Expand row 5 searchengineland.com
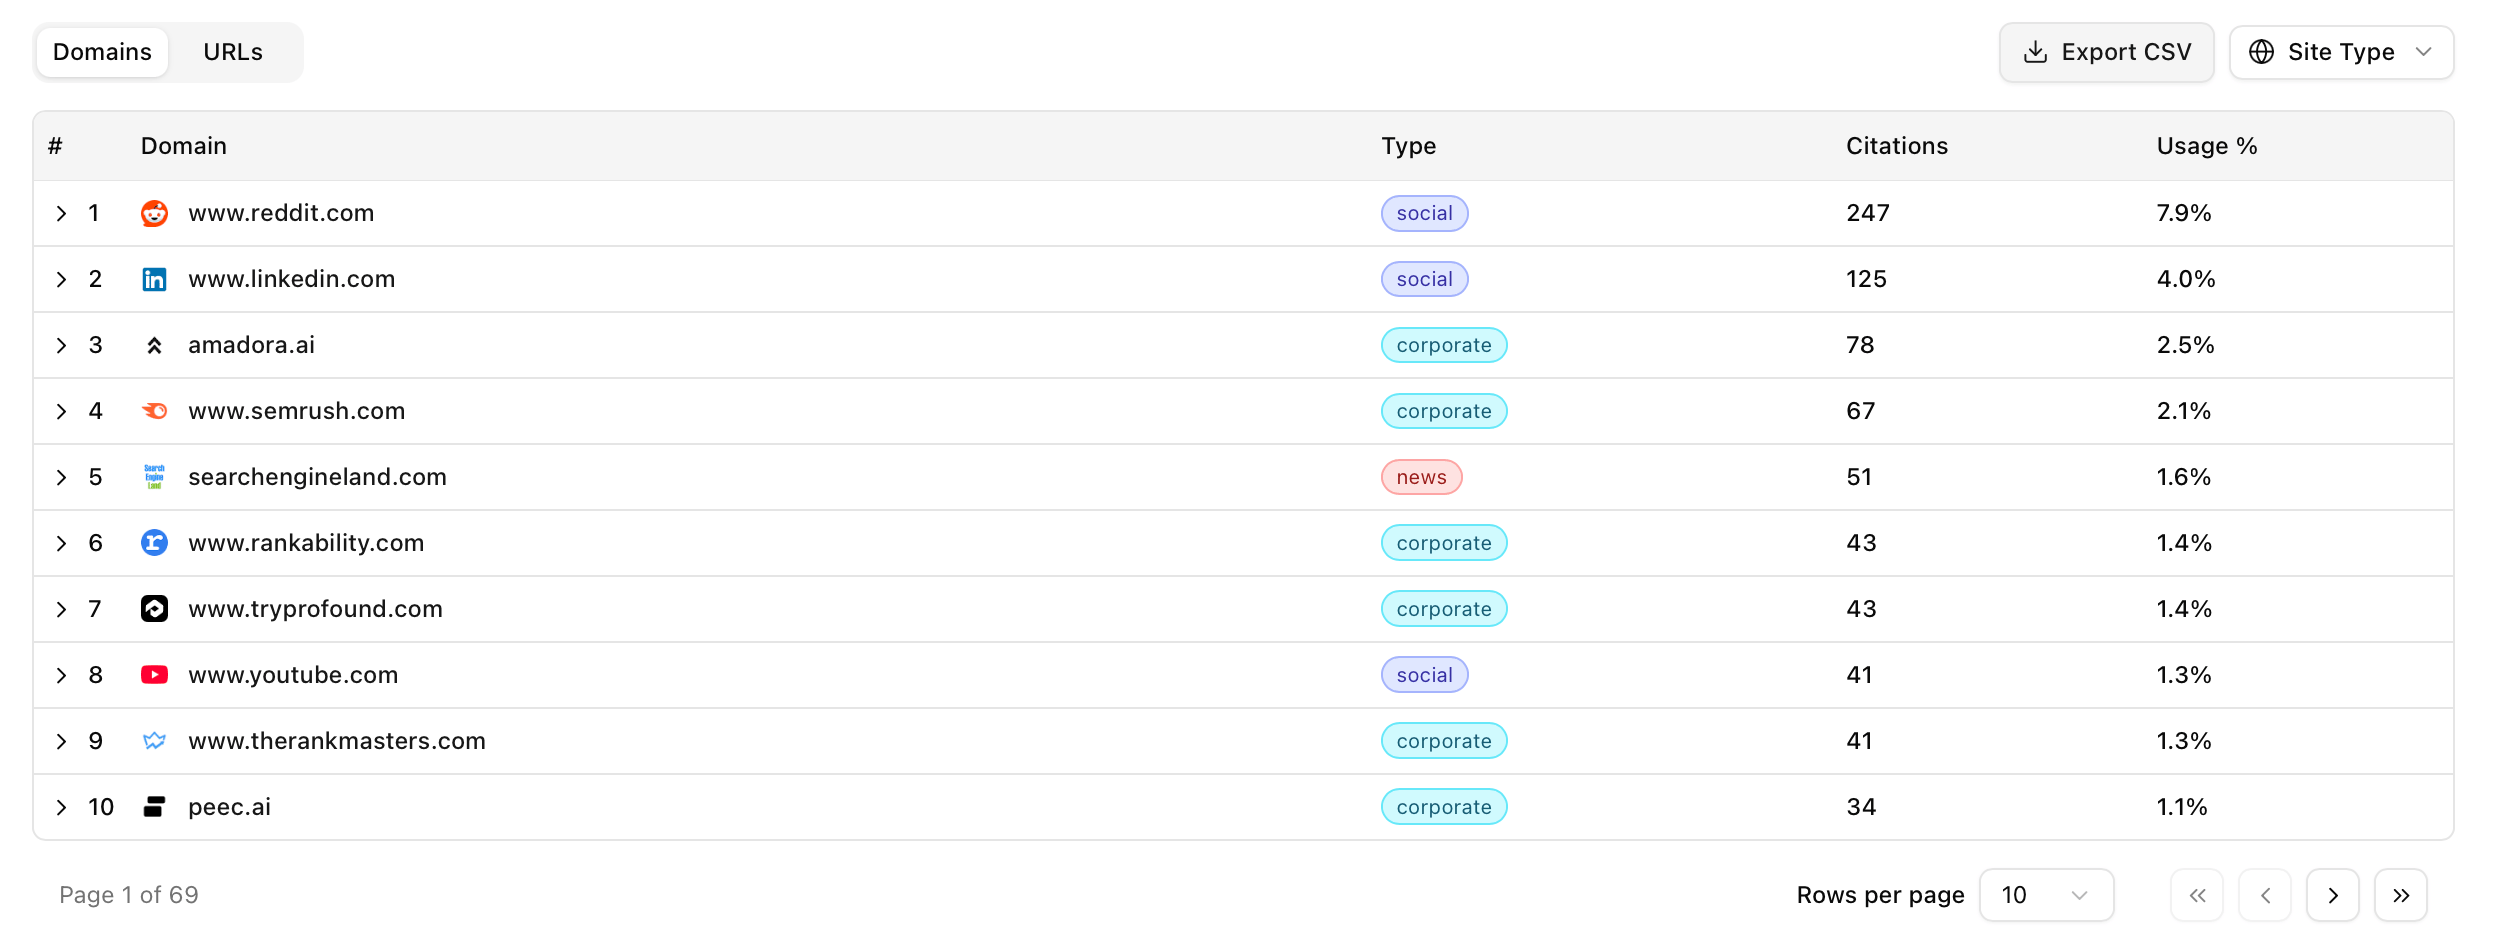The width and height of the screenshot is (2496, 948). (x=61, y=477)
